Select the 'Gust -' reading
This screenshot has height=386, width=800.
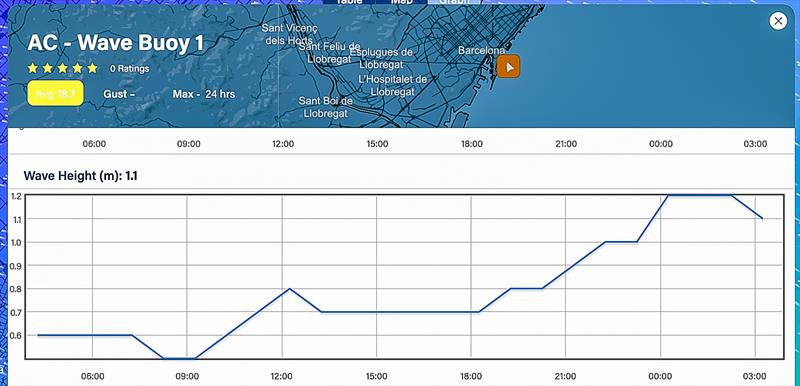119,94
